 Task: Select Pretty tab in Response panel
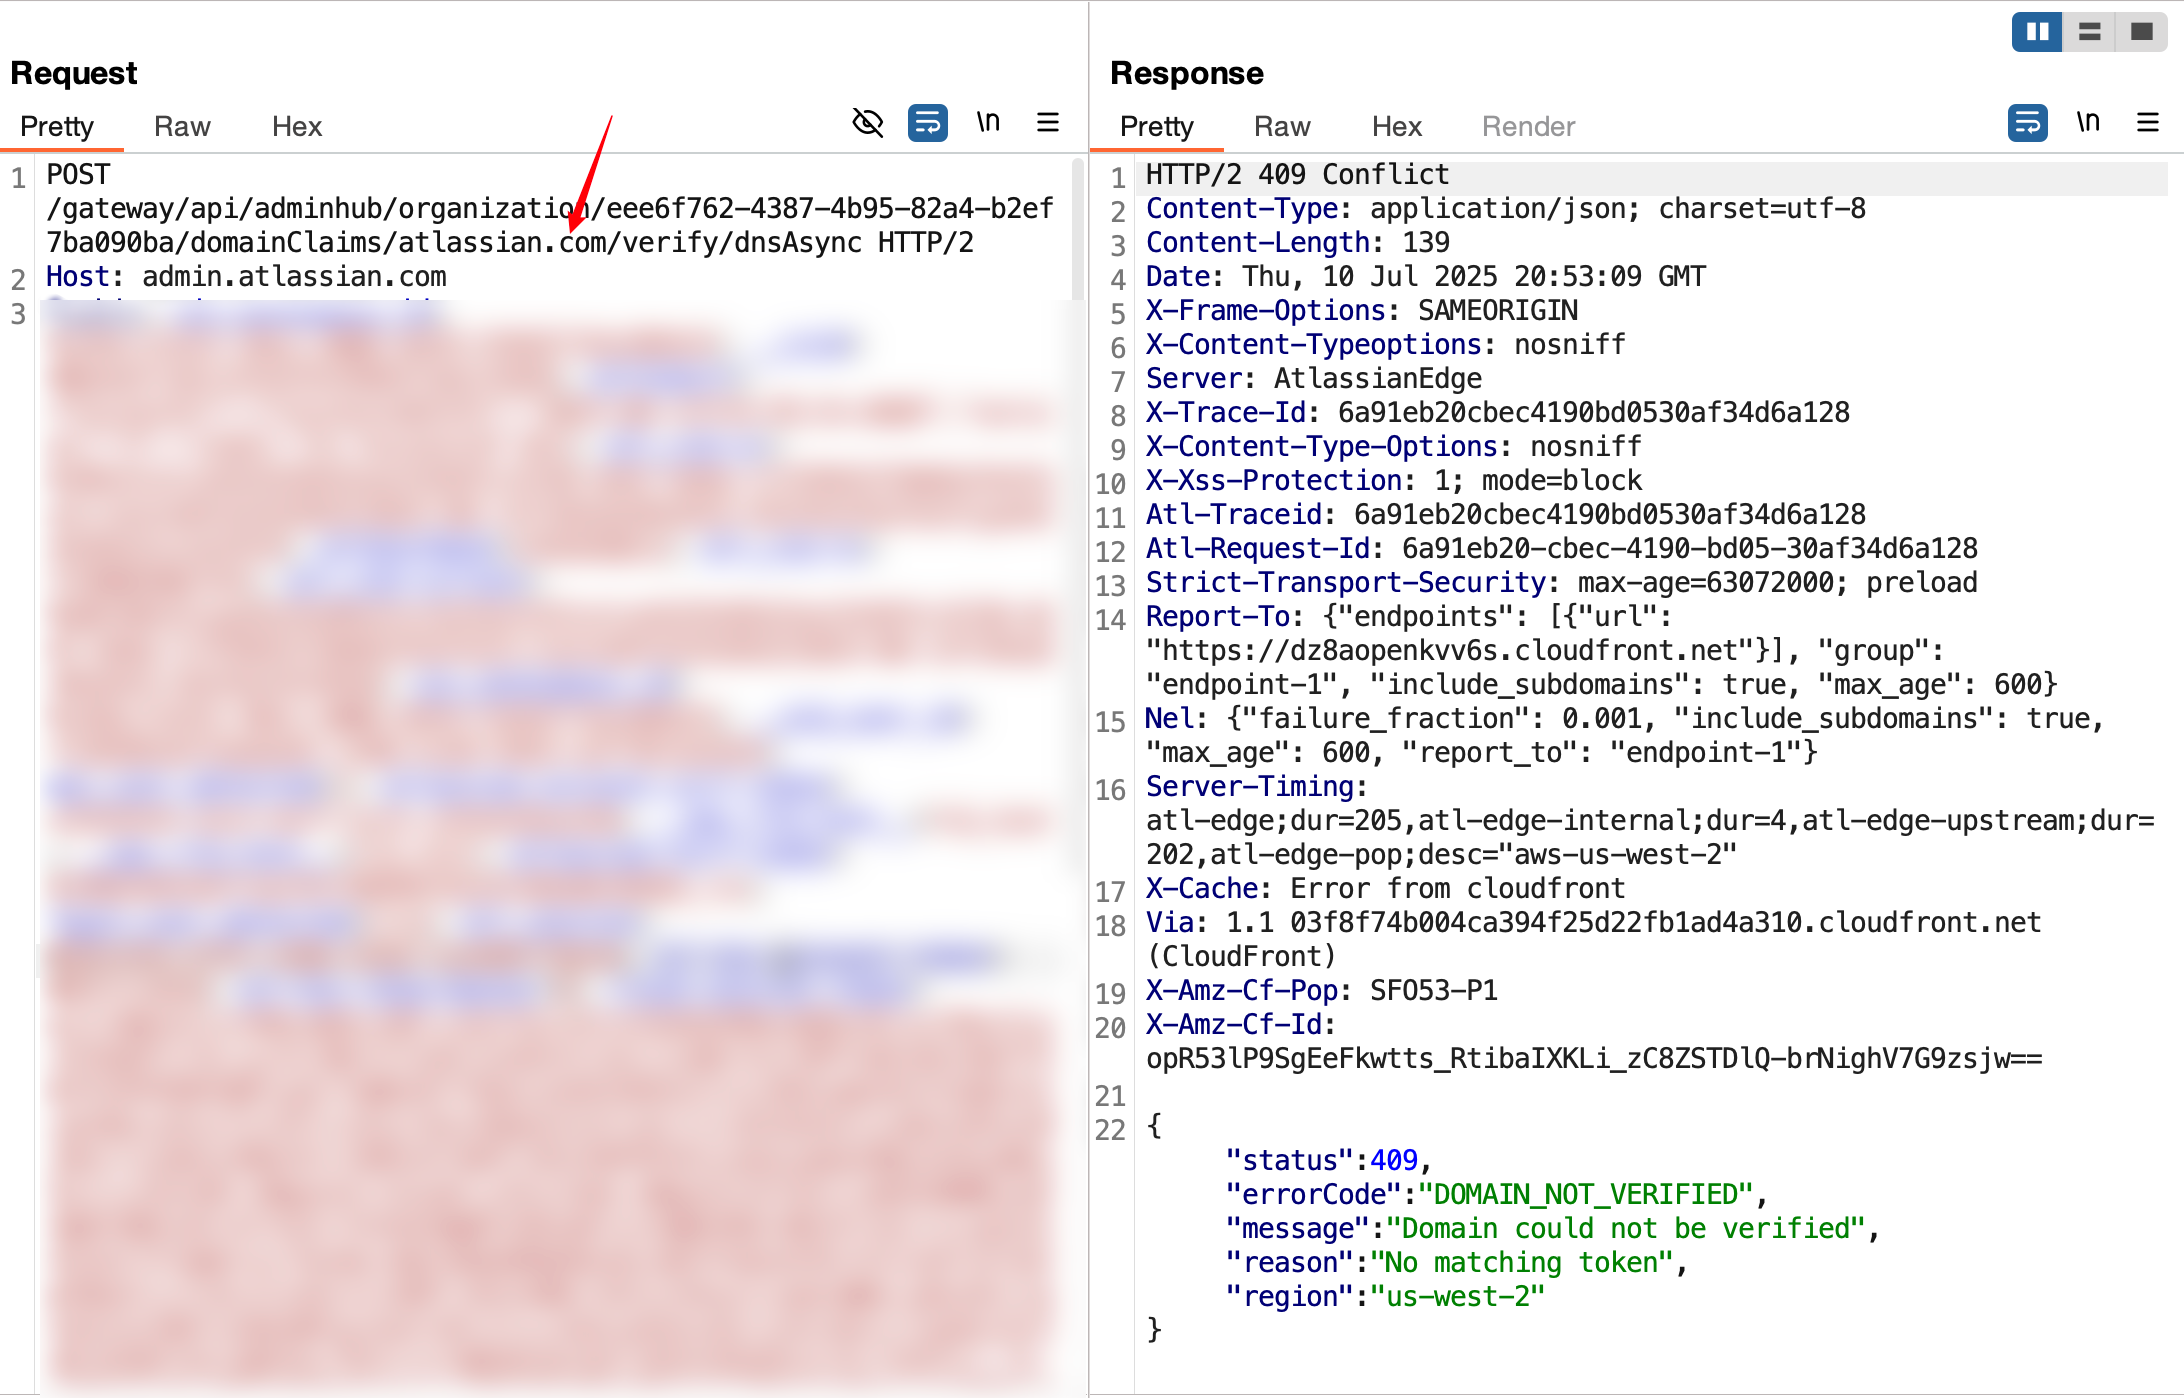coord(1157,127)
